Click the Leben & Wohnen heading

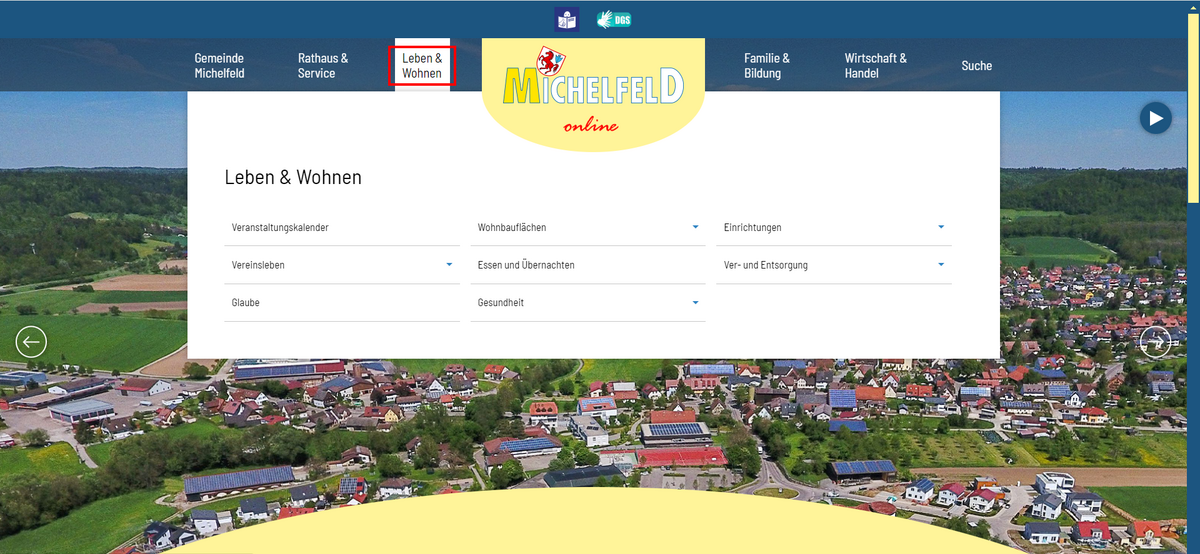coord(293,178)
